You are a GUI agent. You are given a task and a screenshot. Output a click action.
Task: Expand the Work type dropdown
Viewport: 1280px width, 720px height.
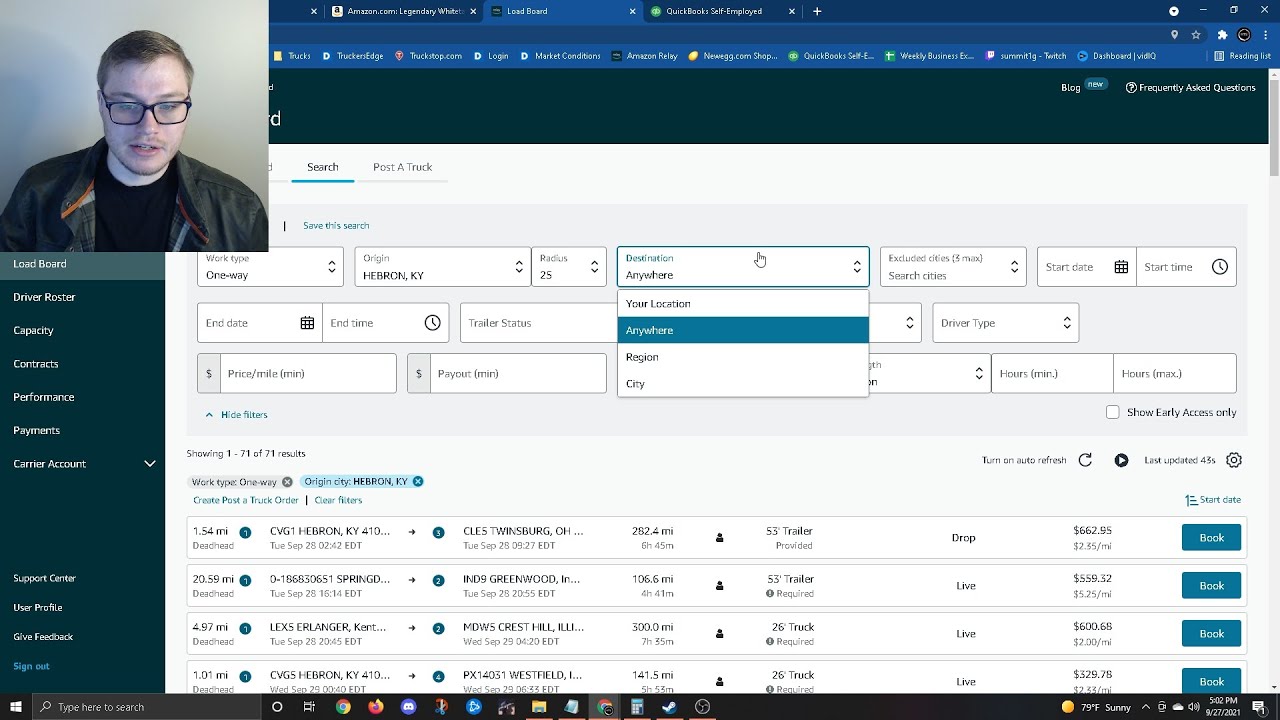[x=270, y=267]
